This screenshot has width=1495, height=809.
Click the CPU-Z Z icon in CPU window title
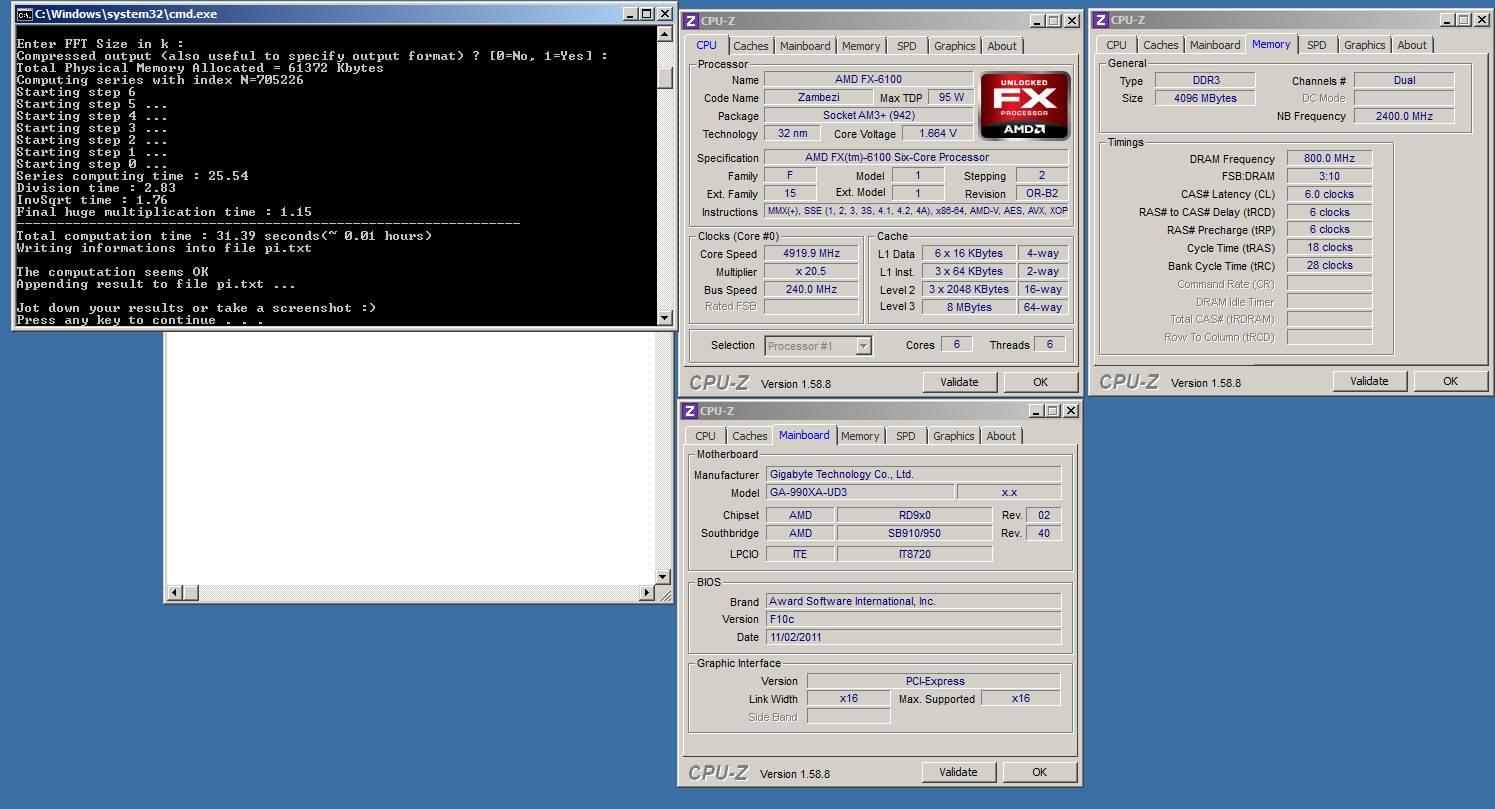click(x=691, y=21)
